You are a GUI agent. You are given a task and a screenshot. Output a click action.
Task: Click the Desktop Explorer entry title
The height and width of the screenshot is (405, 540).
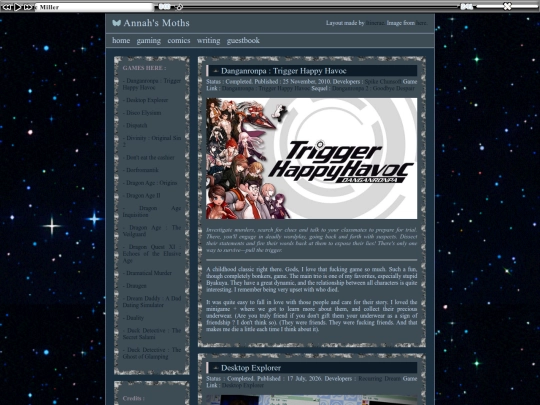pos(251,368)
